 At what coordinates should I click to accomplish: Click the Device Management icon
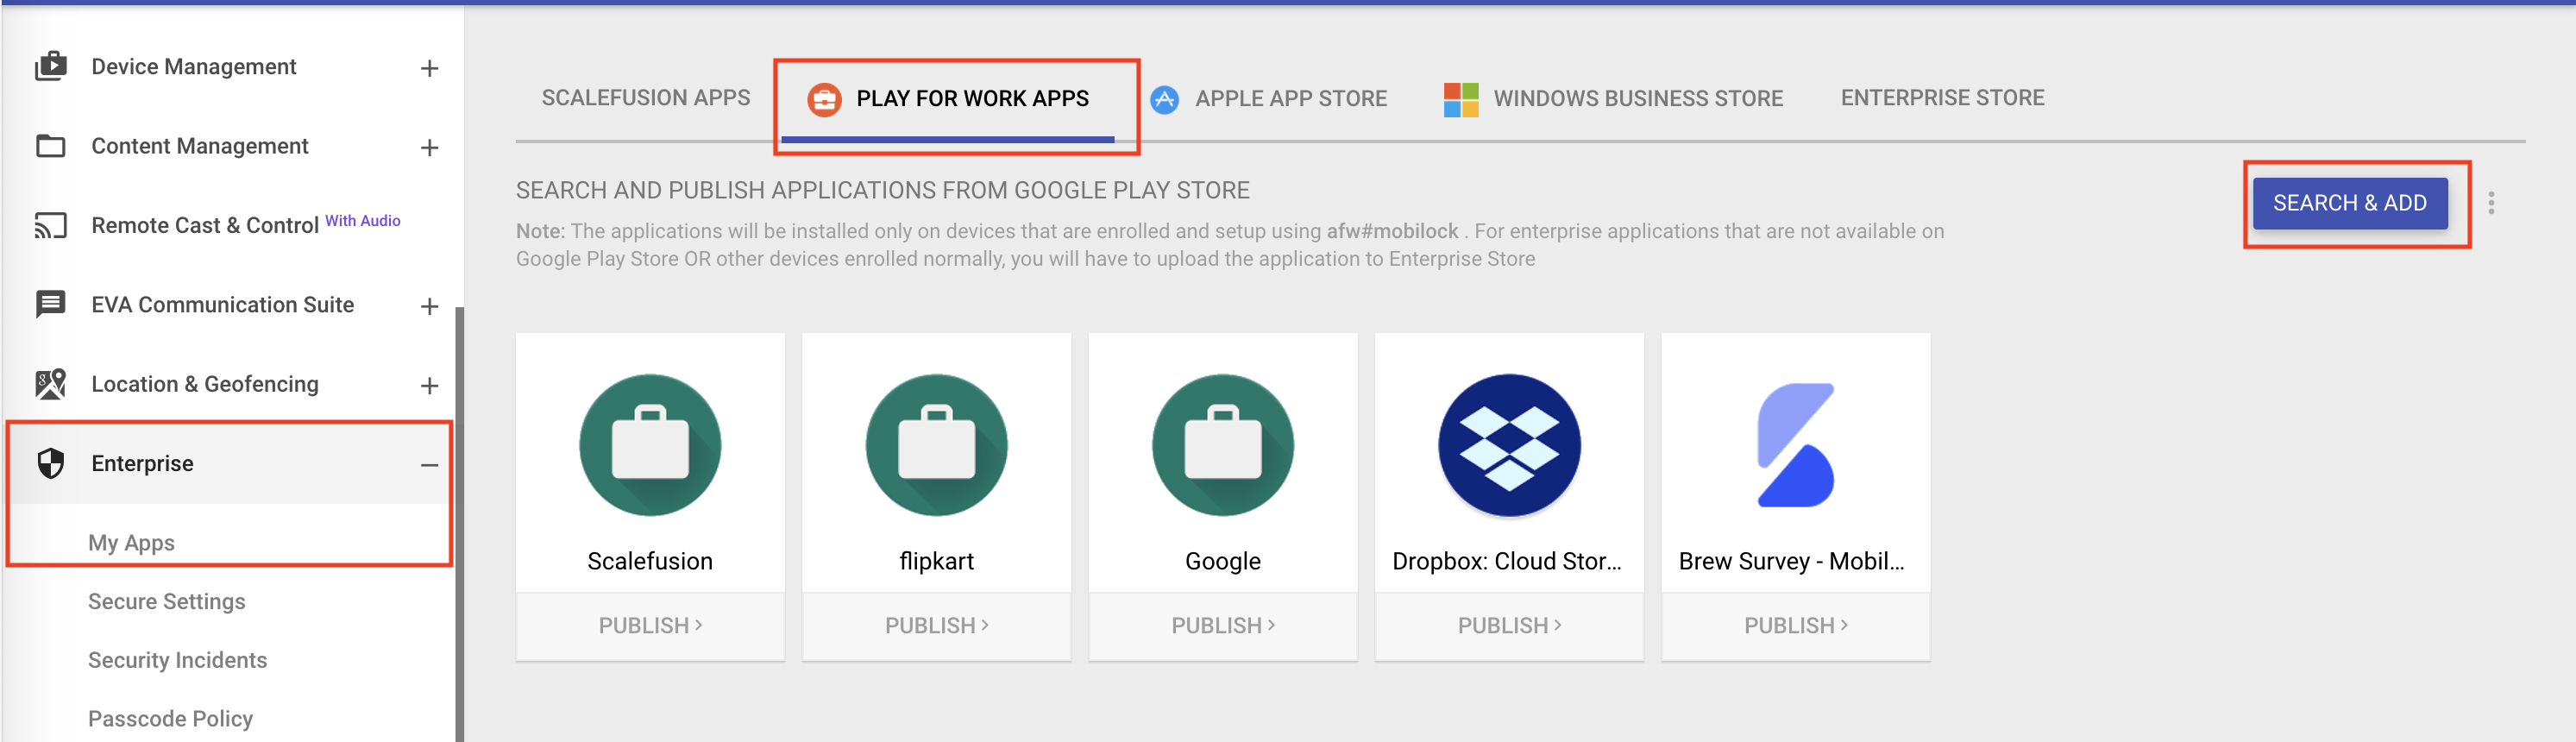pos(51,67)
